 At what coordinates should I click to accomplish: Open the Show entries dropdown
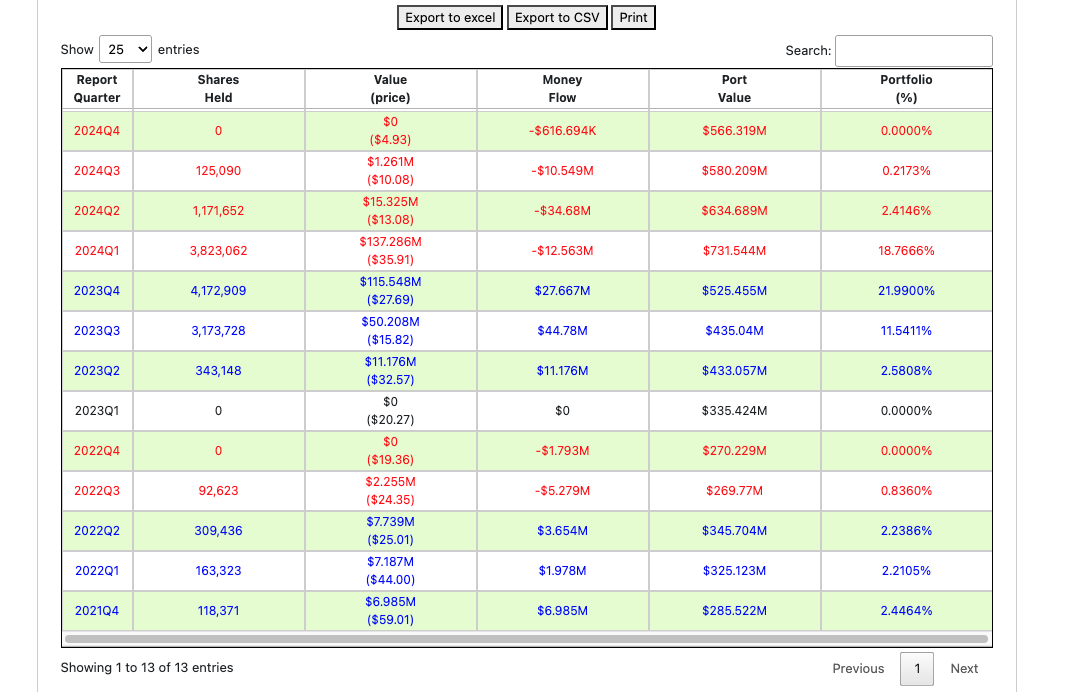coord(125,50)
